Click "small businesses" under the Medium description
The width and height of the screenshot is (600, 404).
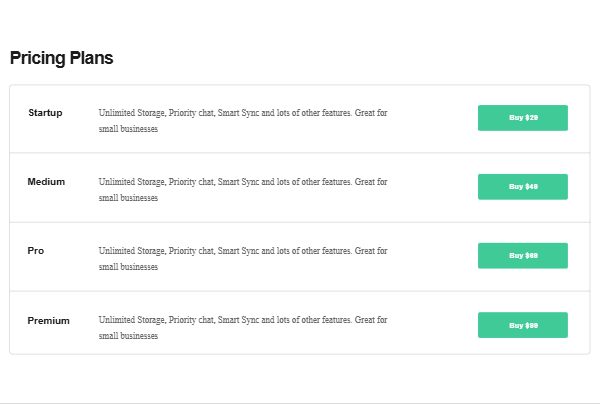pyautogui.click(x=128, y=198)
